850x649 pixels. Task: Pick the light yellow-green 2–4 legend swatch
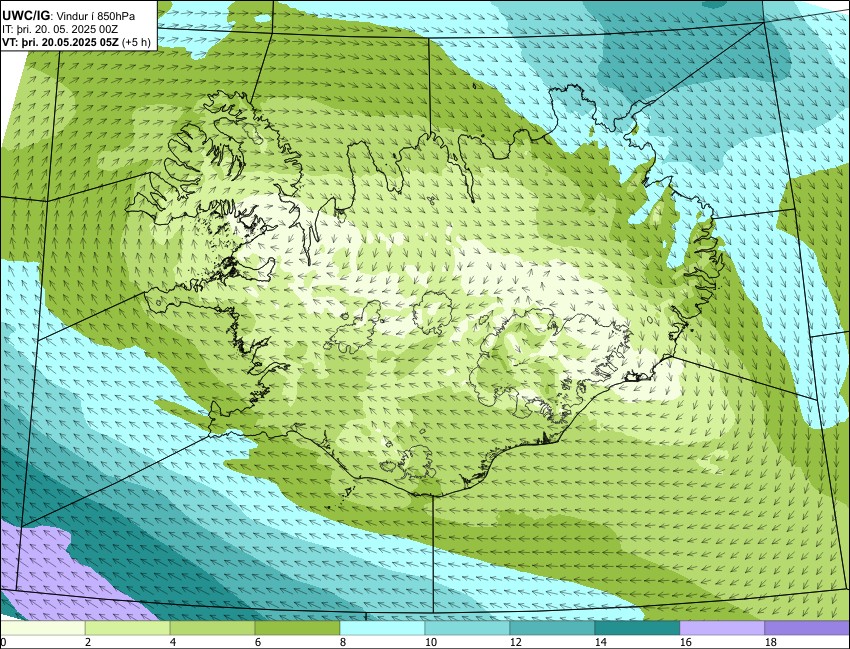point(127,628)
